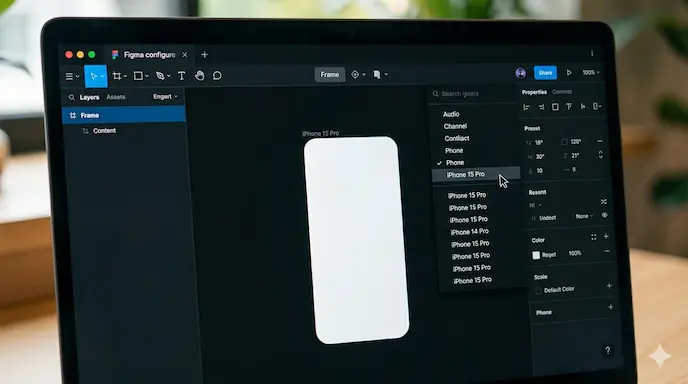The height and width of the screenshot is (384, 688).
Task: Select the Text tool
Action: [181, 75]
